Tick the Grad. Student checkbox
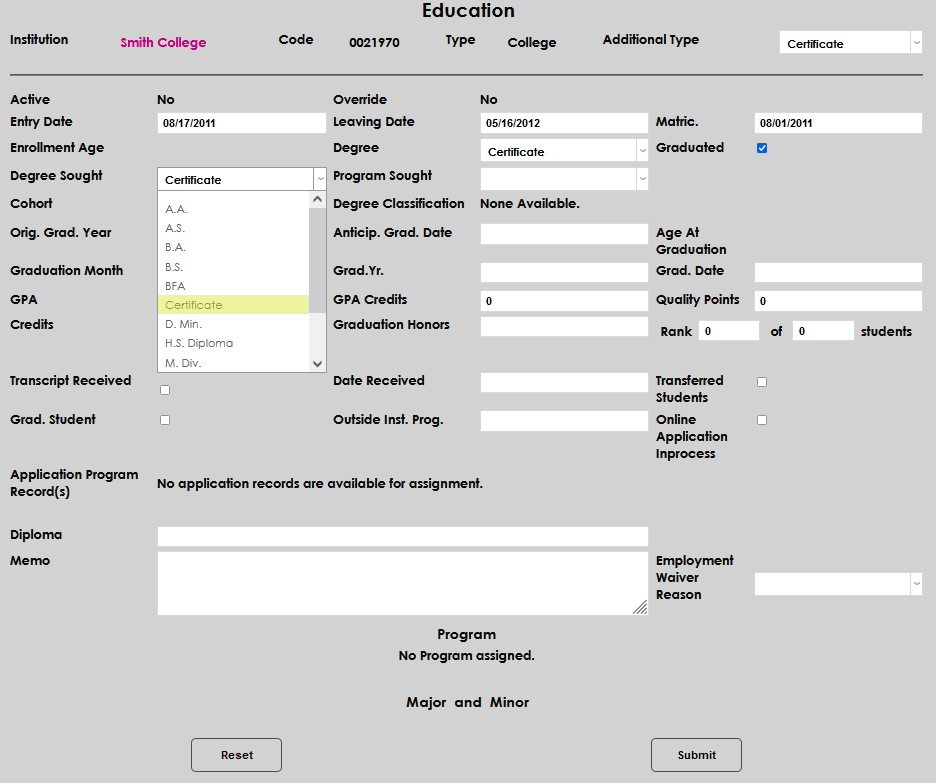The height and width of the screenshot is (783, 936). coord(165,420)
